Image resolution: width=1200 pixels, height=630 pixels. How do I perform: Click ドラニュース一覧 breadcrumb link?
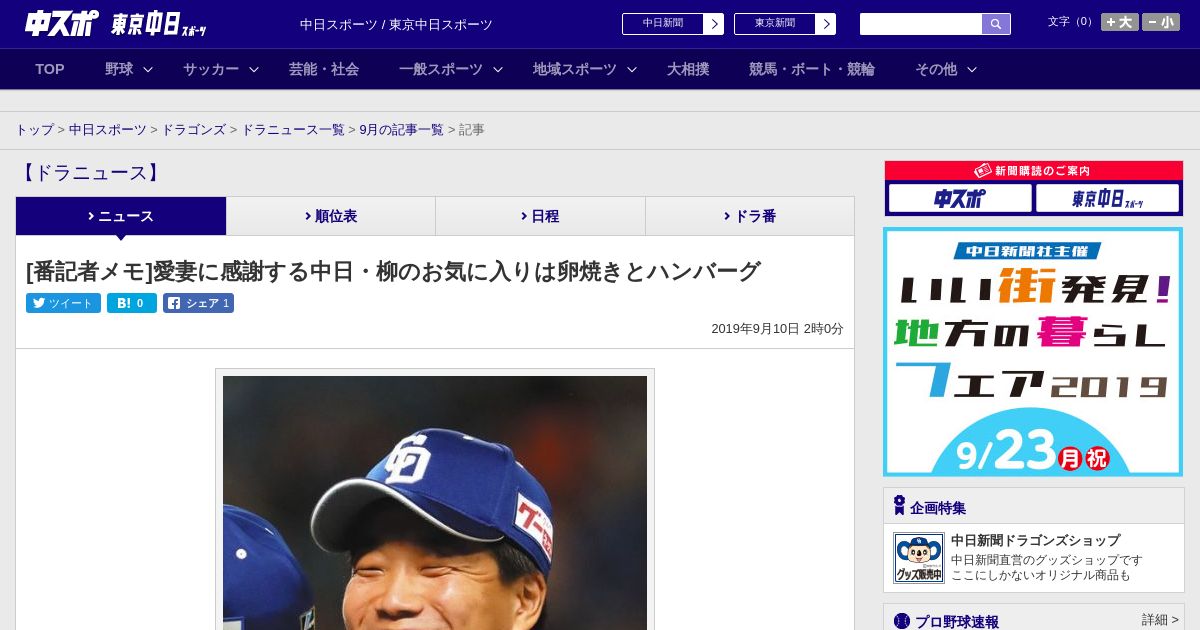tap(293, 130)
